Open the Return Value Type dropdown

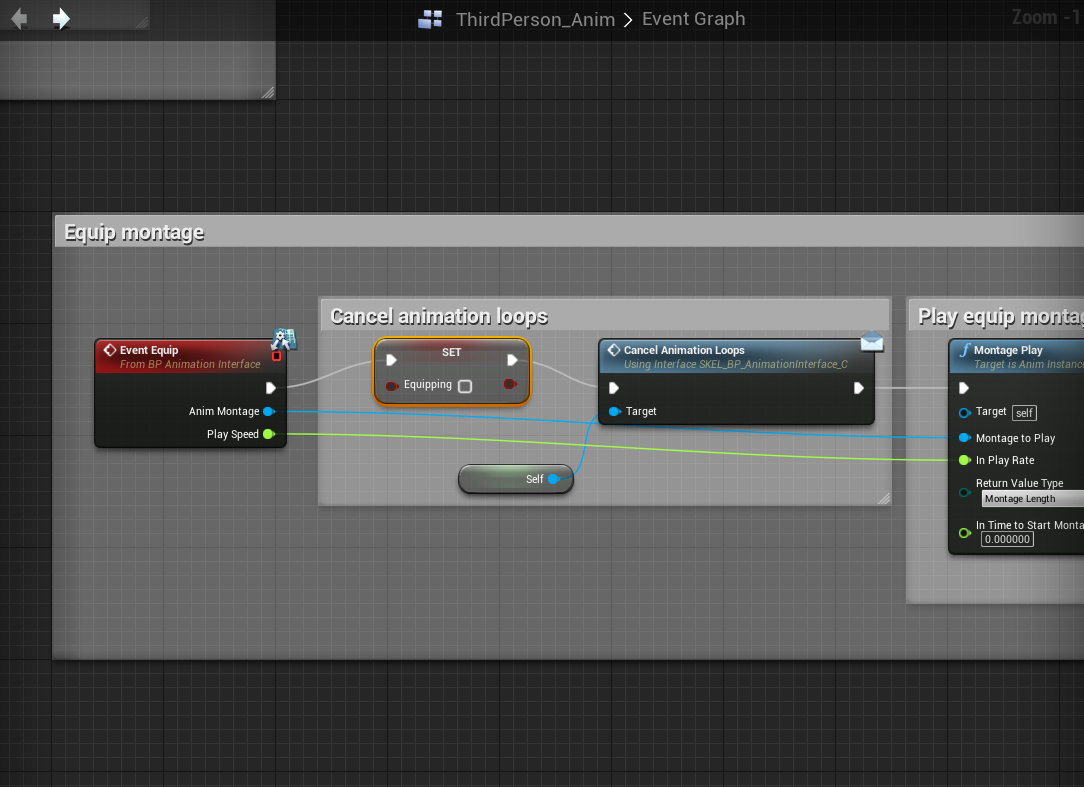[x=1030, y=498]
